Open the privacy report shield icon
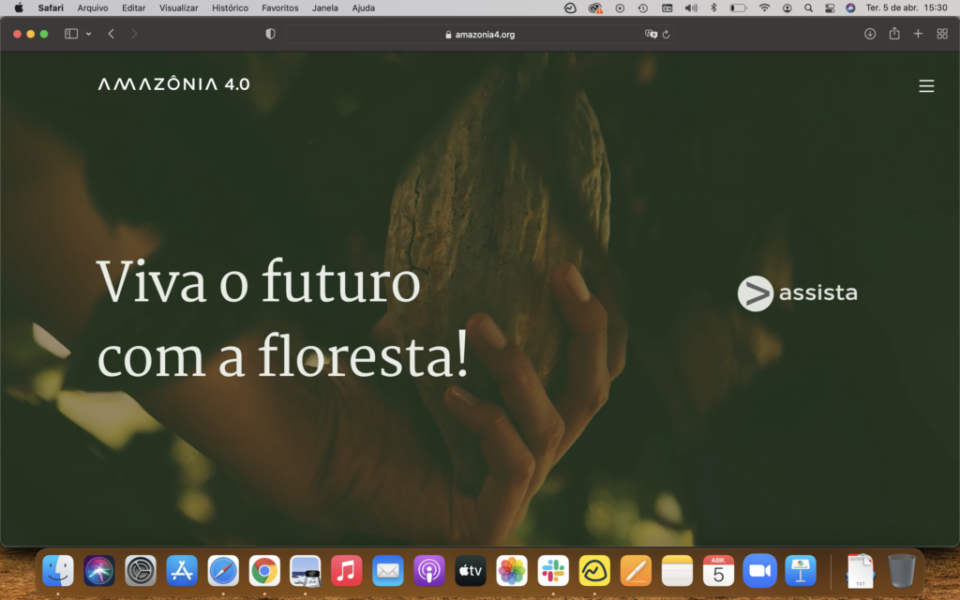Screen dimensions: 960x600 [x=270, y=34]
